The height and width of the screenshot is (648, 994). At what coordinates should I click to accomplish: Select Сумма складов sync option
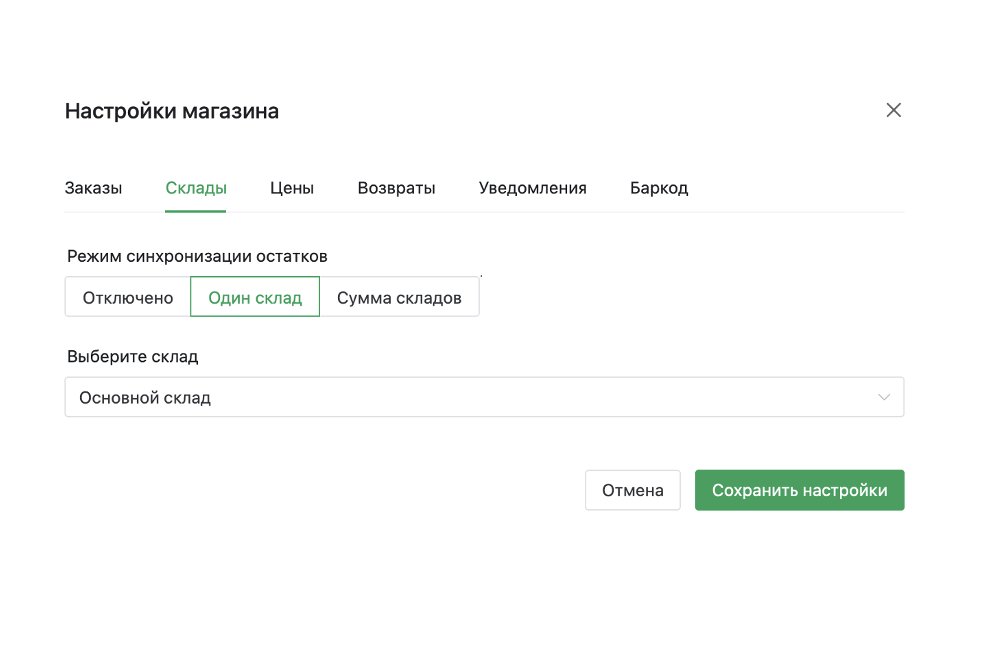(399, 298)
